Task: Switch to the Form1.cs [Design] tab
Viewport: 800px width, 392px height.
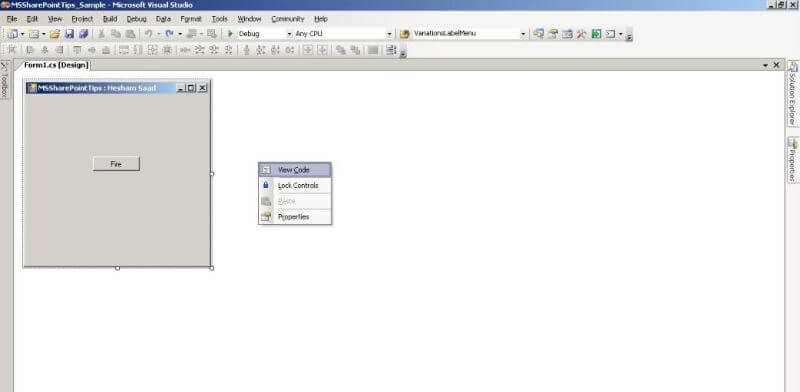Action: click(x=56, y=65)
